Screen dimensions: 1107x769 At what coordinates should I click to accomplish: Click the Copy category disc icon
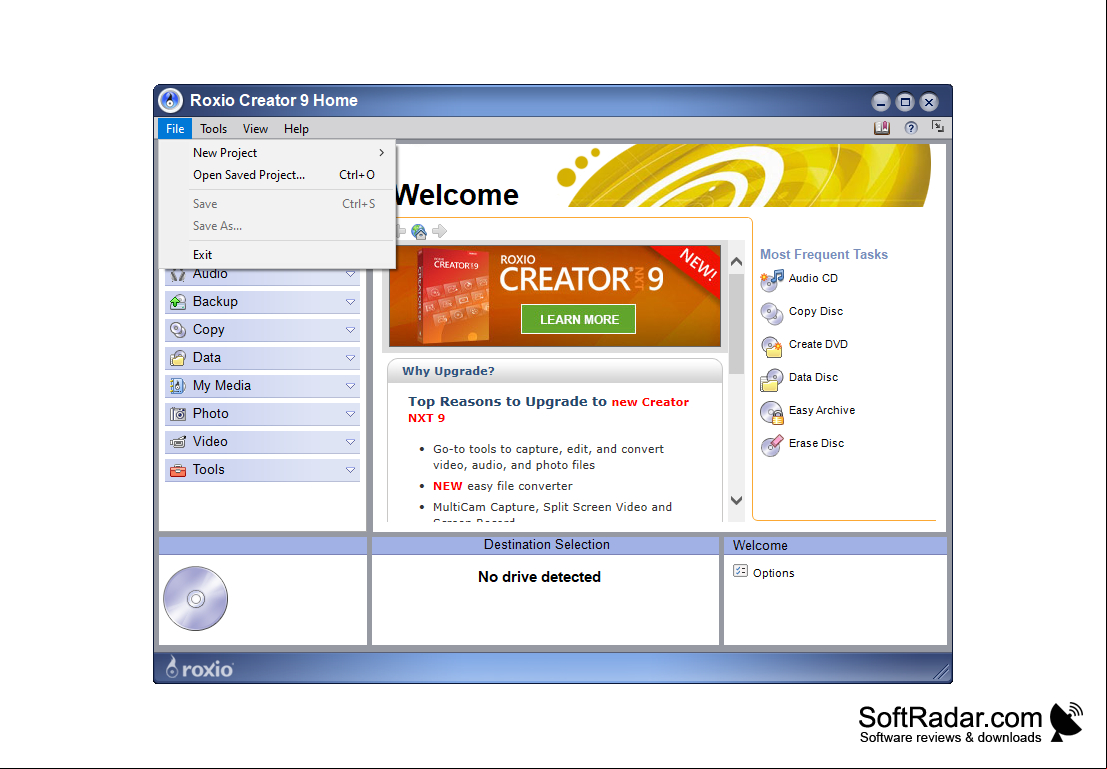click(x=178, y=330)
